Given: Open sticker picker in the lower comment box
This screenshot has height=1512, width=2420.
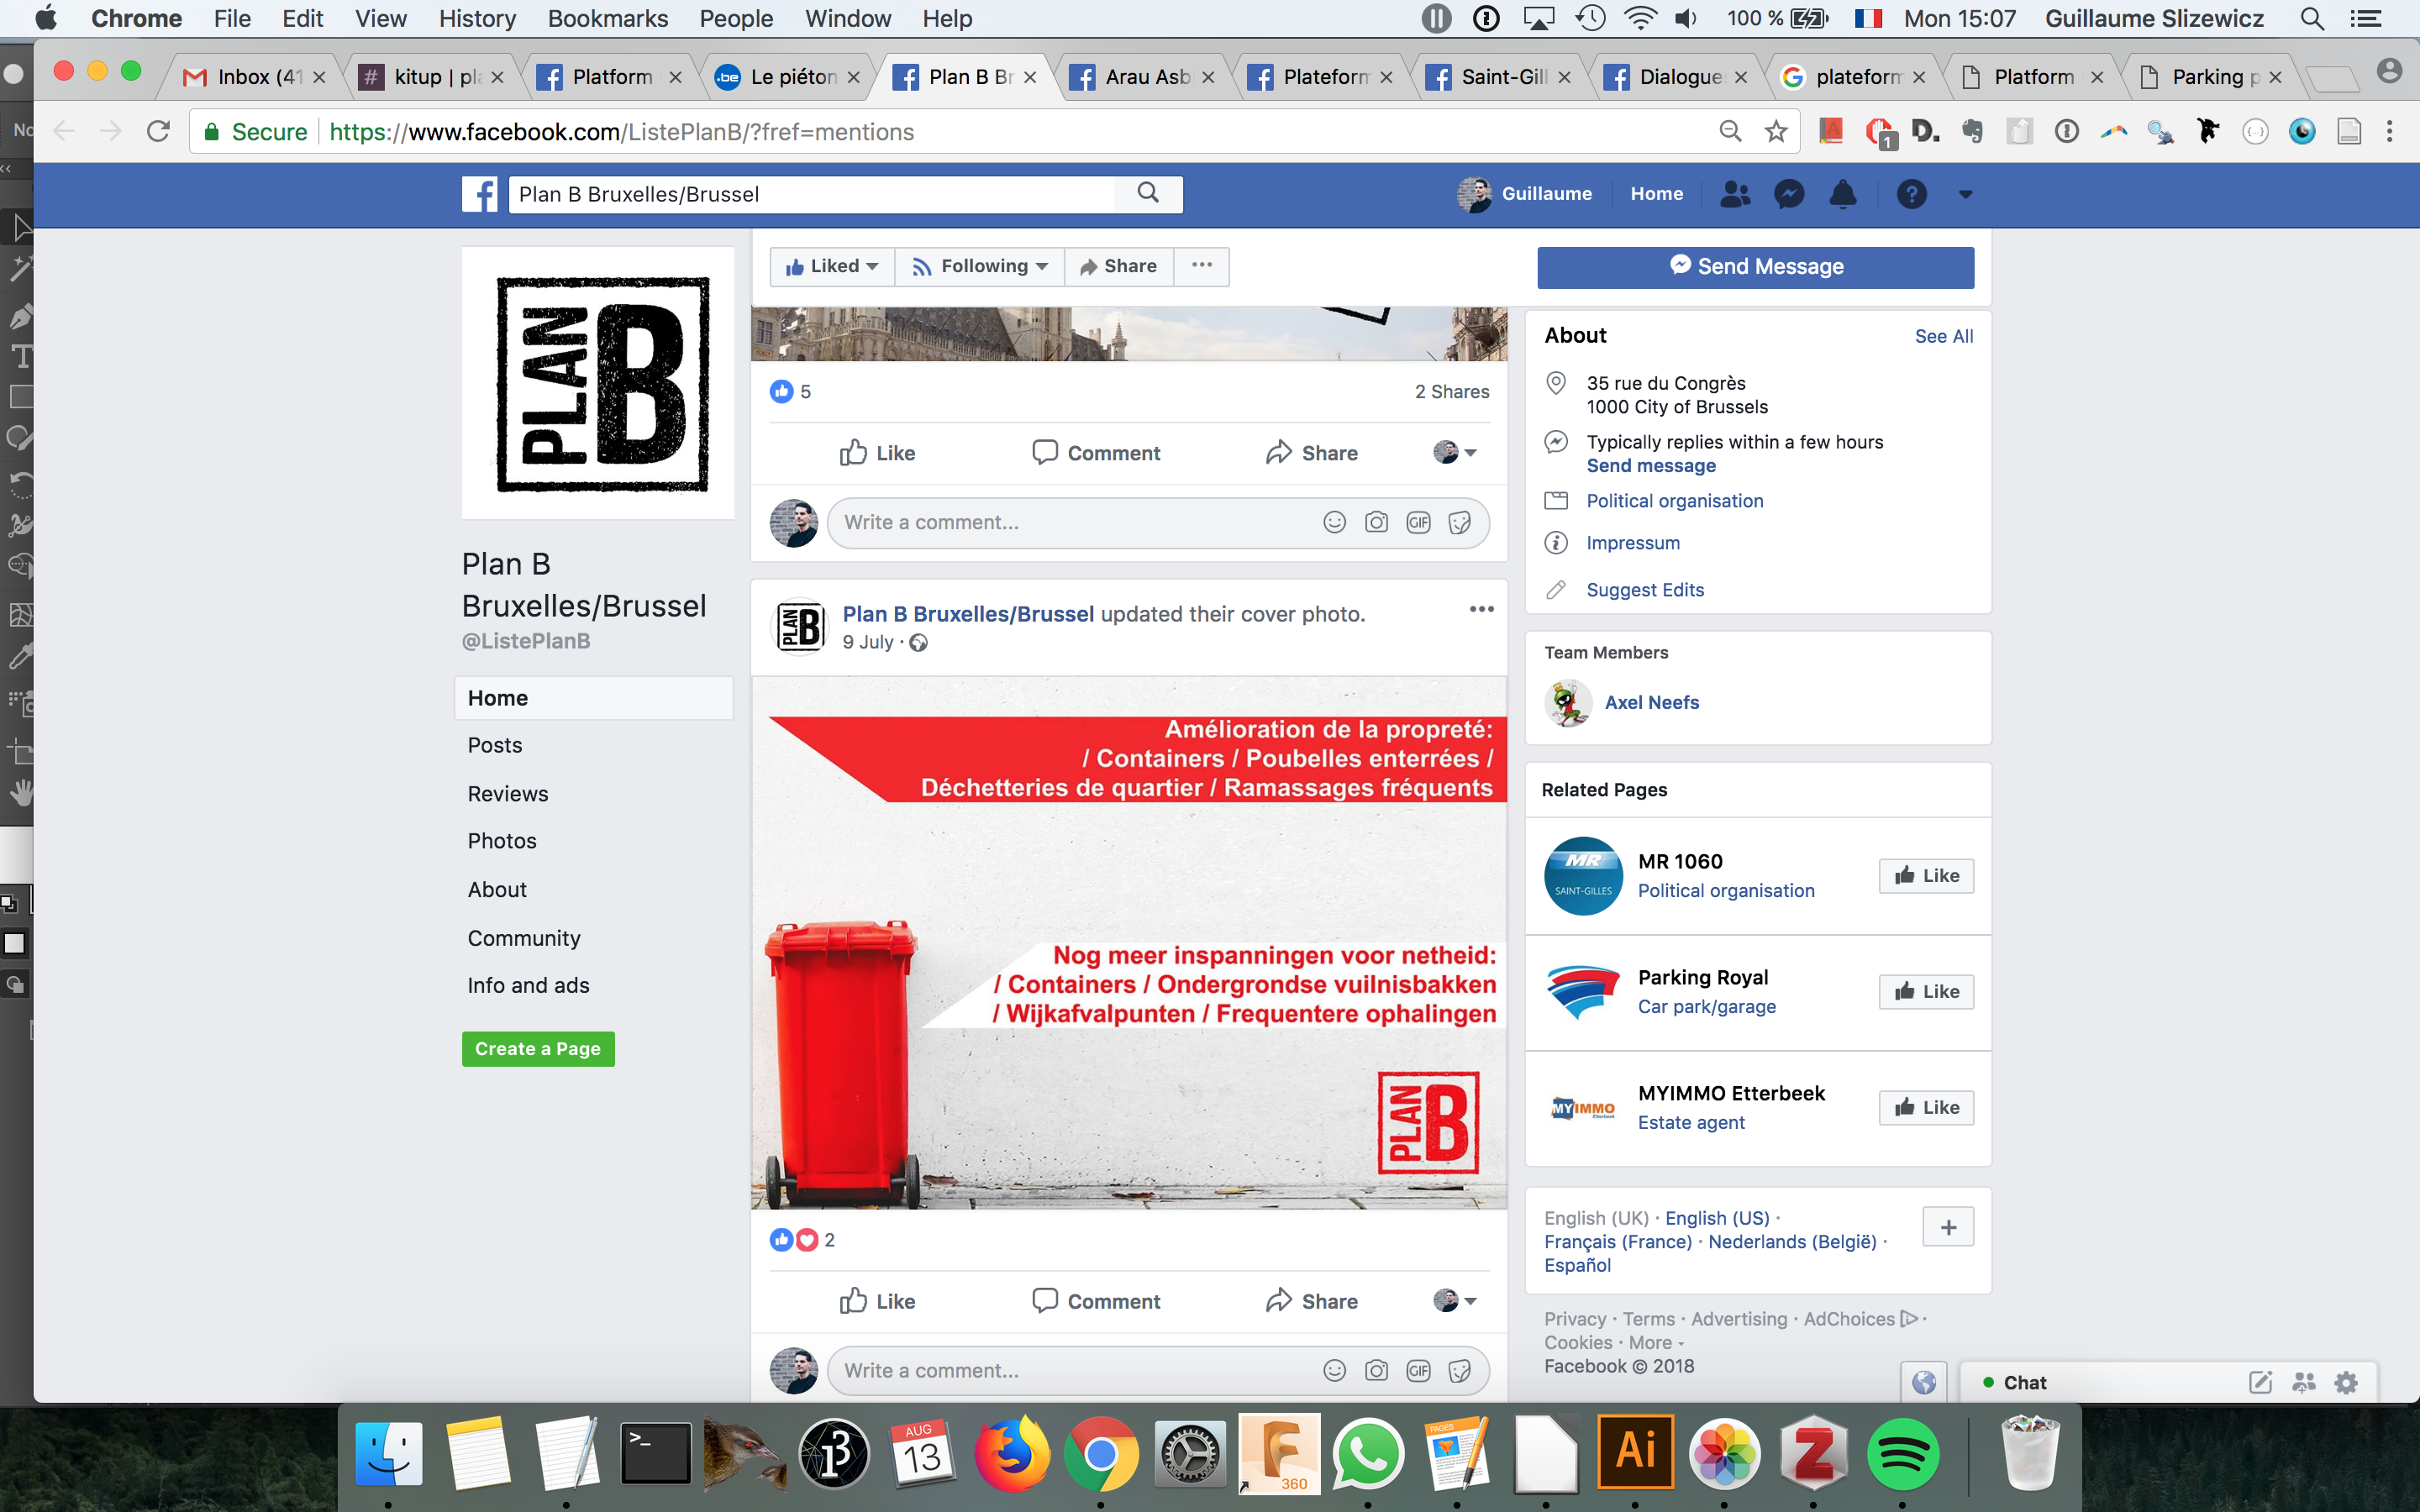Looking at the screenshot, I should (x=1459, y=1370).
